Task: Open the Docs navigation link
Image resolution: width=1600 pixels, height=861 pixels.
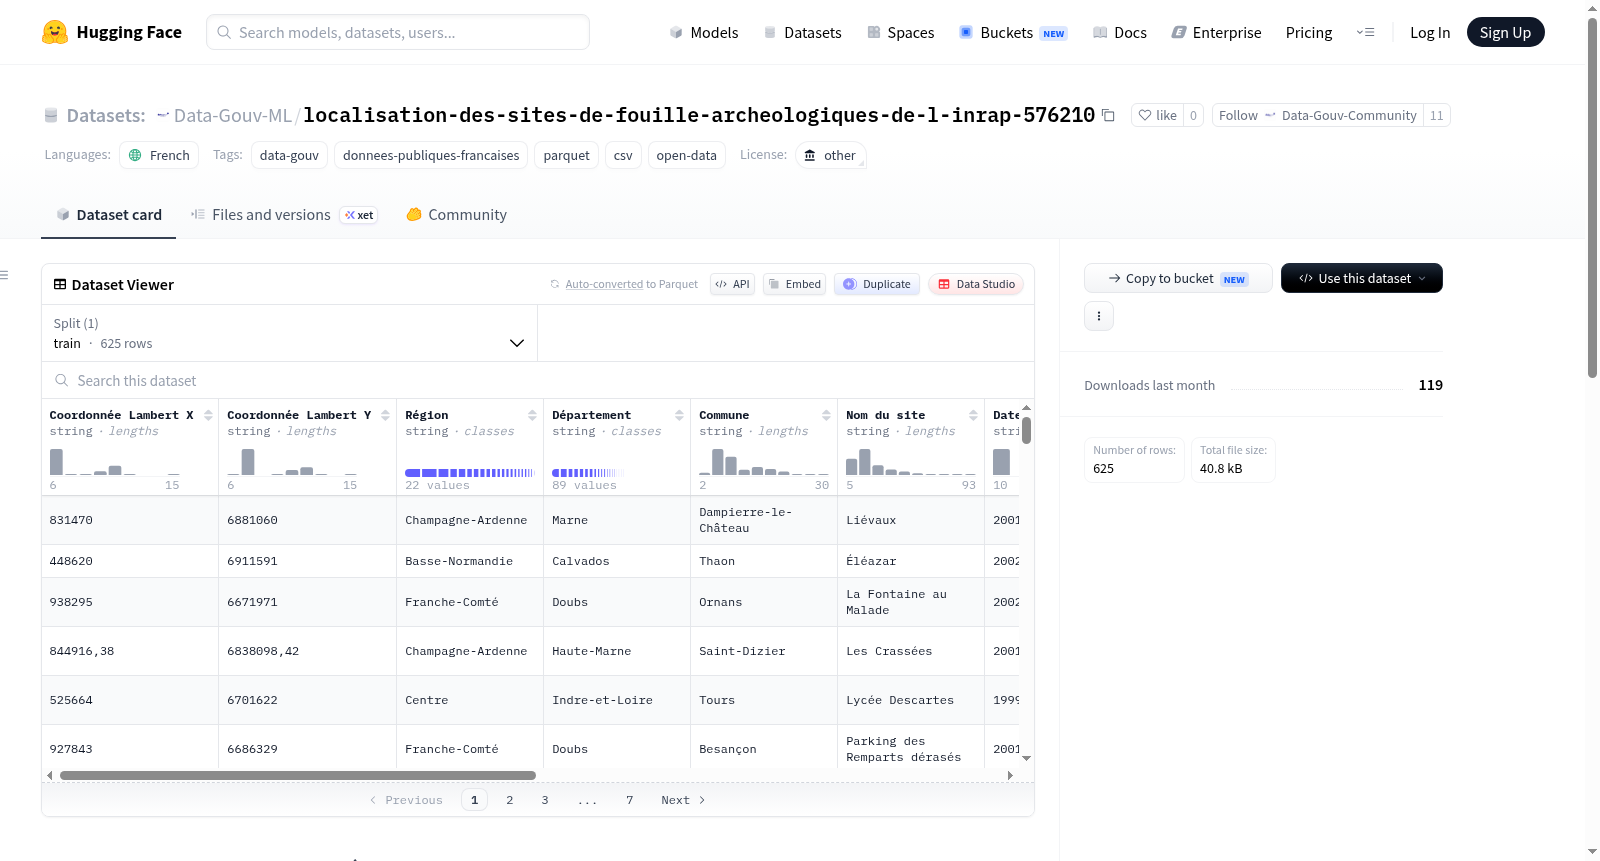Action: coord(1119,32)
